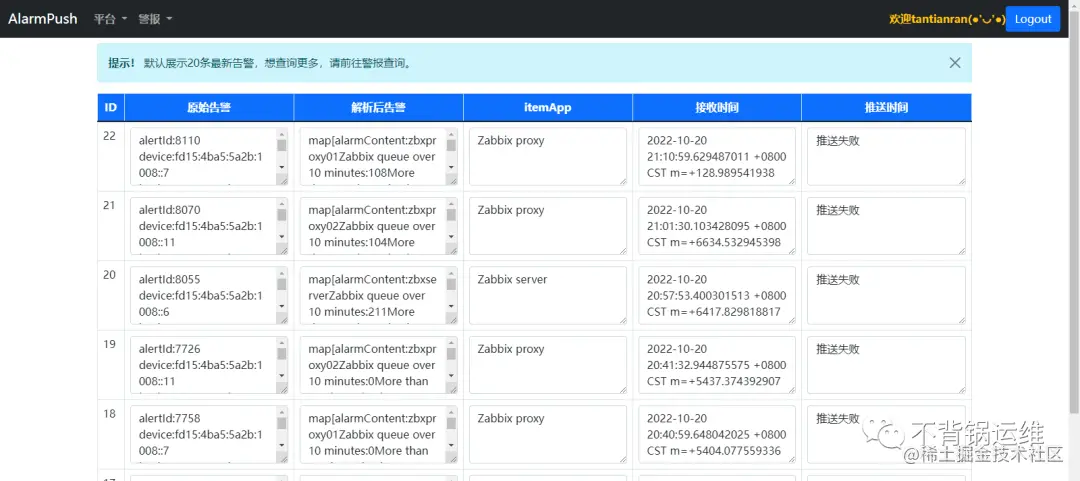
Task: Click resize handle of row 20 推送失败 field
Action: click(961, 320)
